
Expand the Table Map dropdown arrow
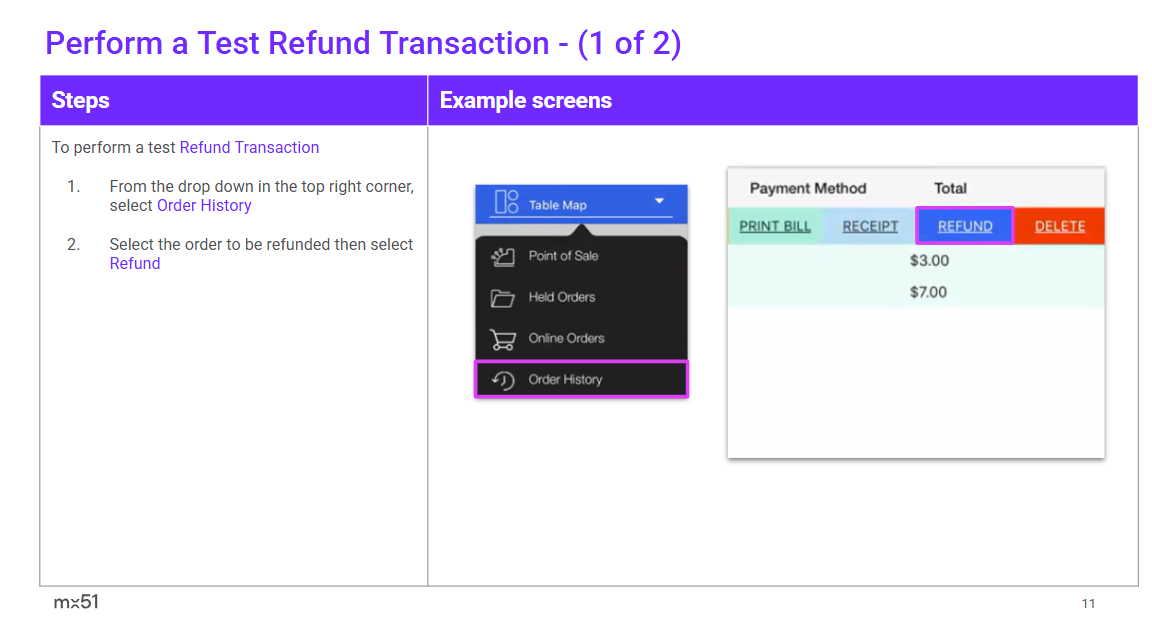pyautogui.click(x=659, y=201)
